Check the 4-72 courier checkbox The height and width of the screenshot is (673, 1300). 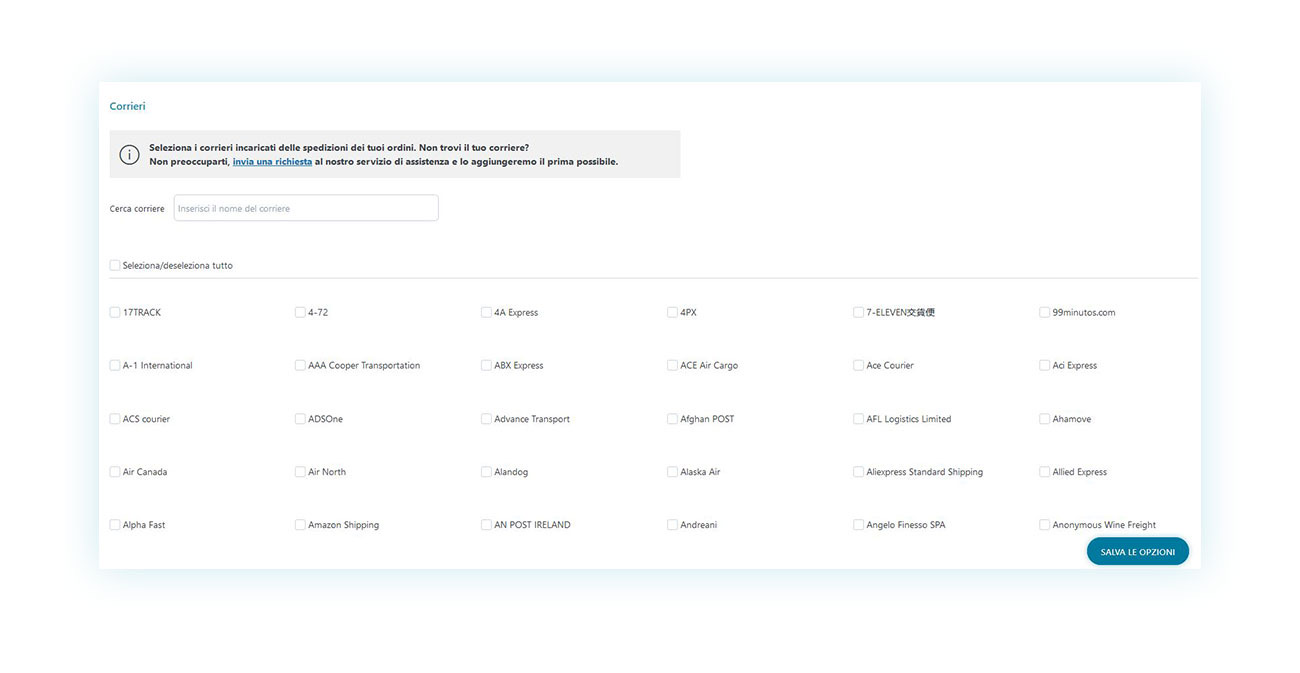point(300,312)
